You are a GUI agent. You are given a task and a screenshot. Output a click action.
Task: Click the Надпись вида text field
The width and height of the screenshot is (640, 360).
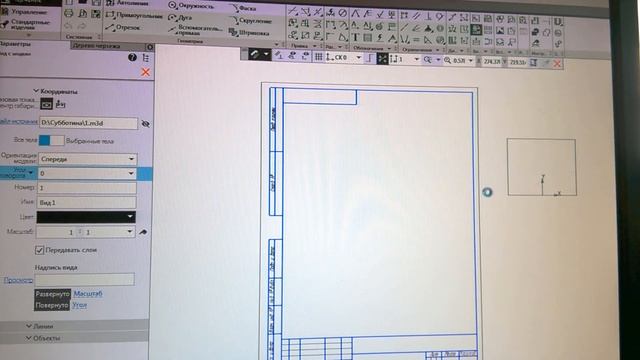click(84, 279)
